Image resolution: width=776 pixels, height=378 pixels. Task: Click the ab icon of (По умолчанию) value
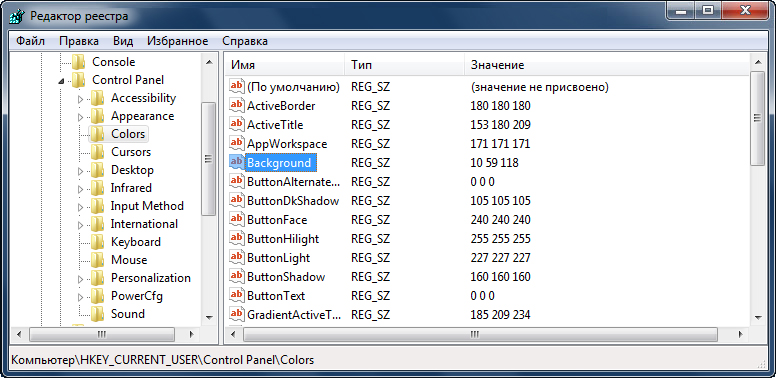[237, 87]
